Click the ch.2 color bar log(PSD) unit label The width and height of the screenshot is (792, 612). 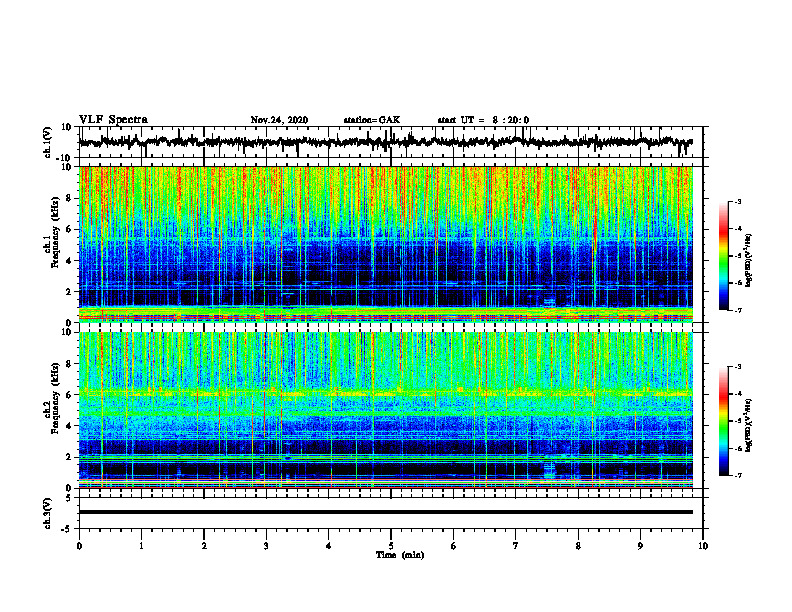749,425
